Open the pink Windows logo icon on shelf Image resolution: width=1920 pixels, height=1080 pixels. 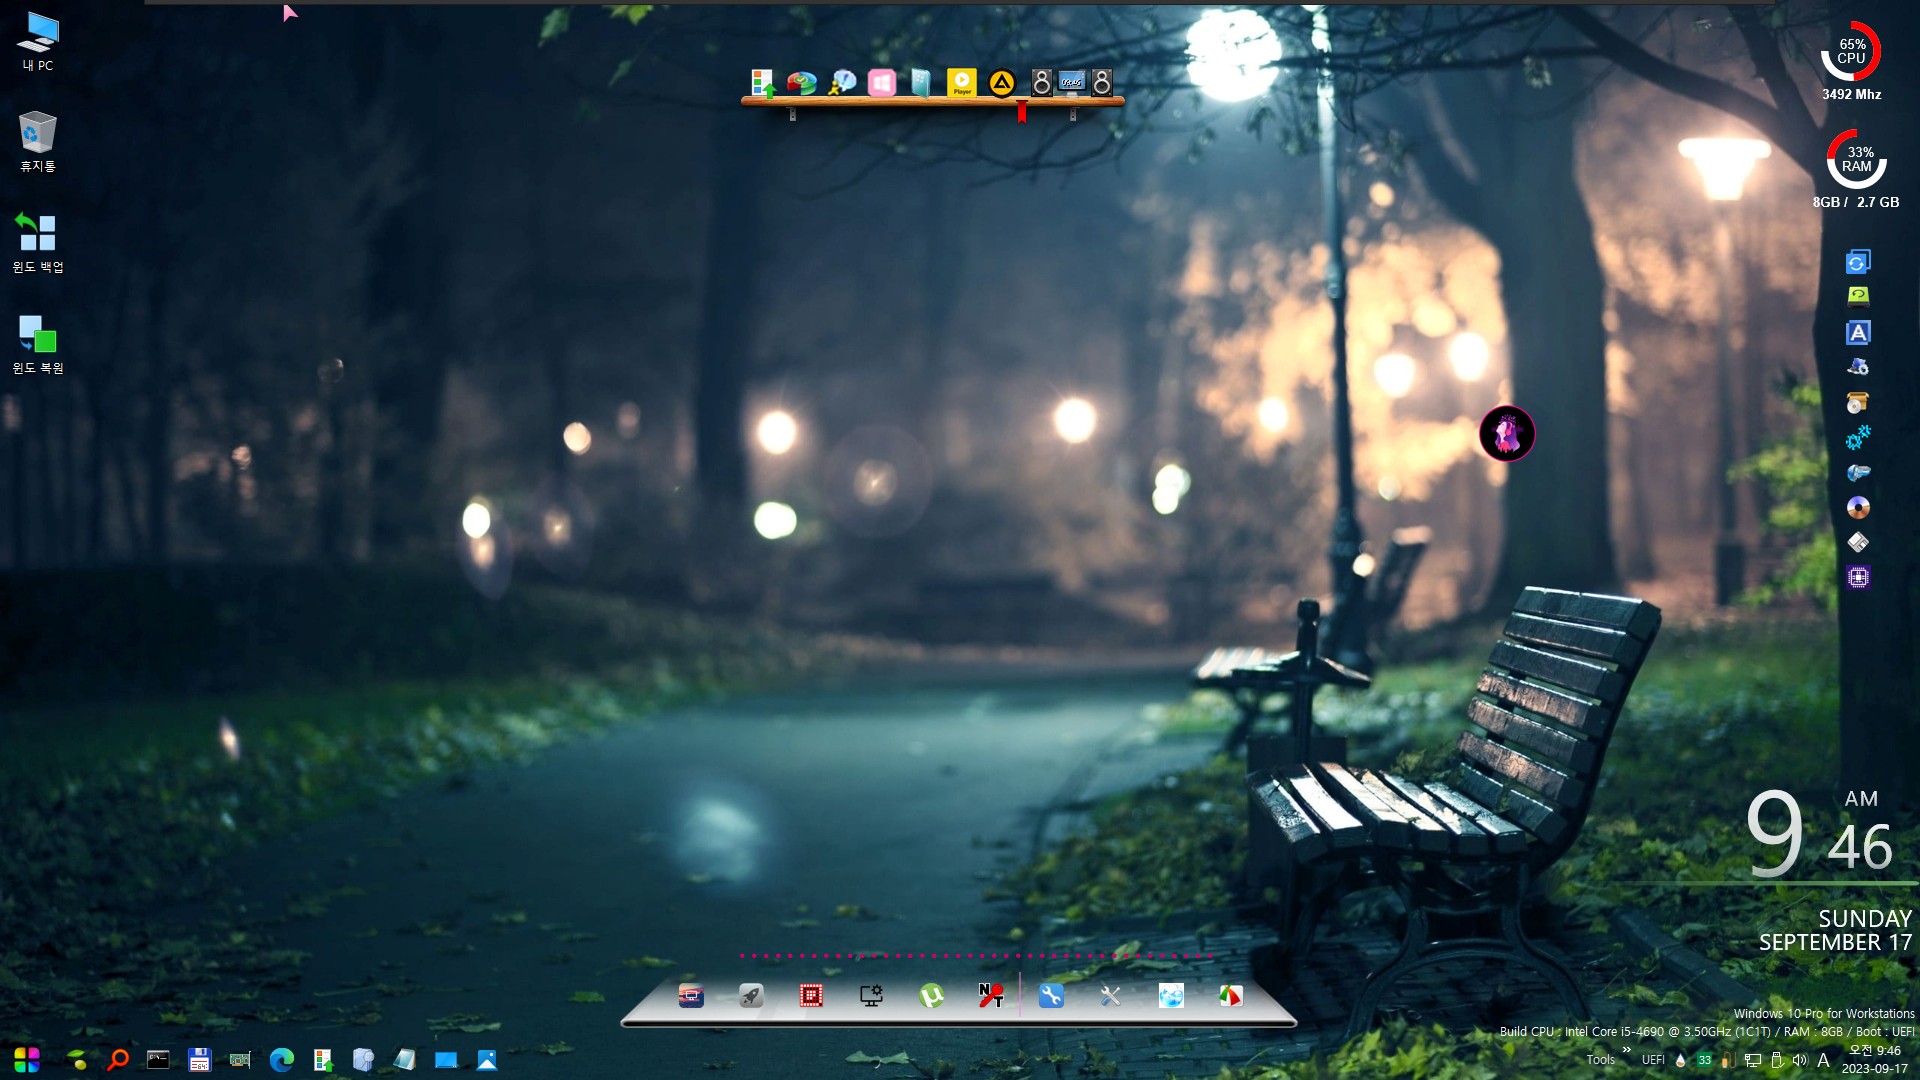click(881, 83)
